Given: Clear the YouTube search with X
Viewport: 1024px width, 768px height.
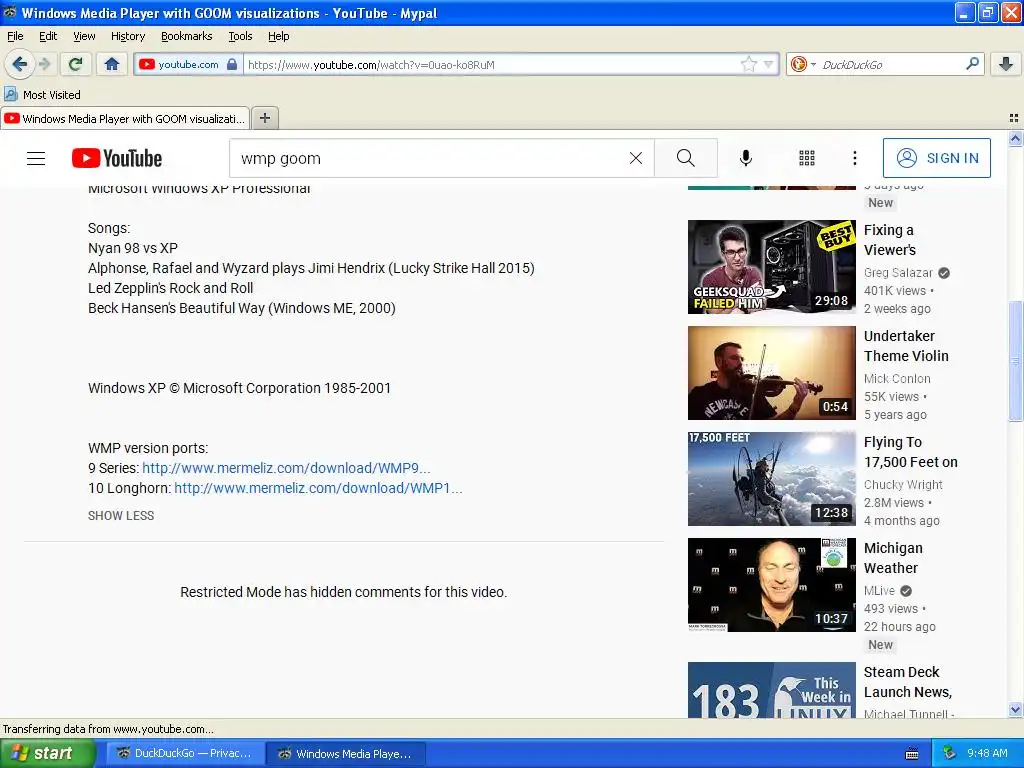Looking at the screenshot, I should 635,158.
